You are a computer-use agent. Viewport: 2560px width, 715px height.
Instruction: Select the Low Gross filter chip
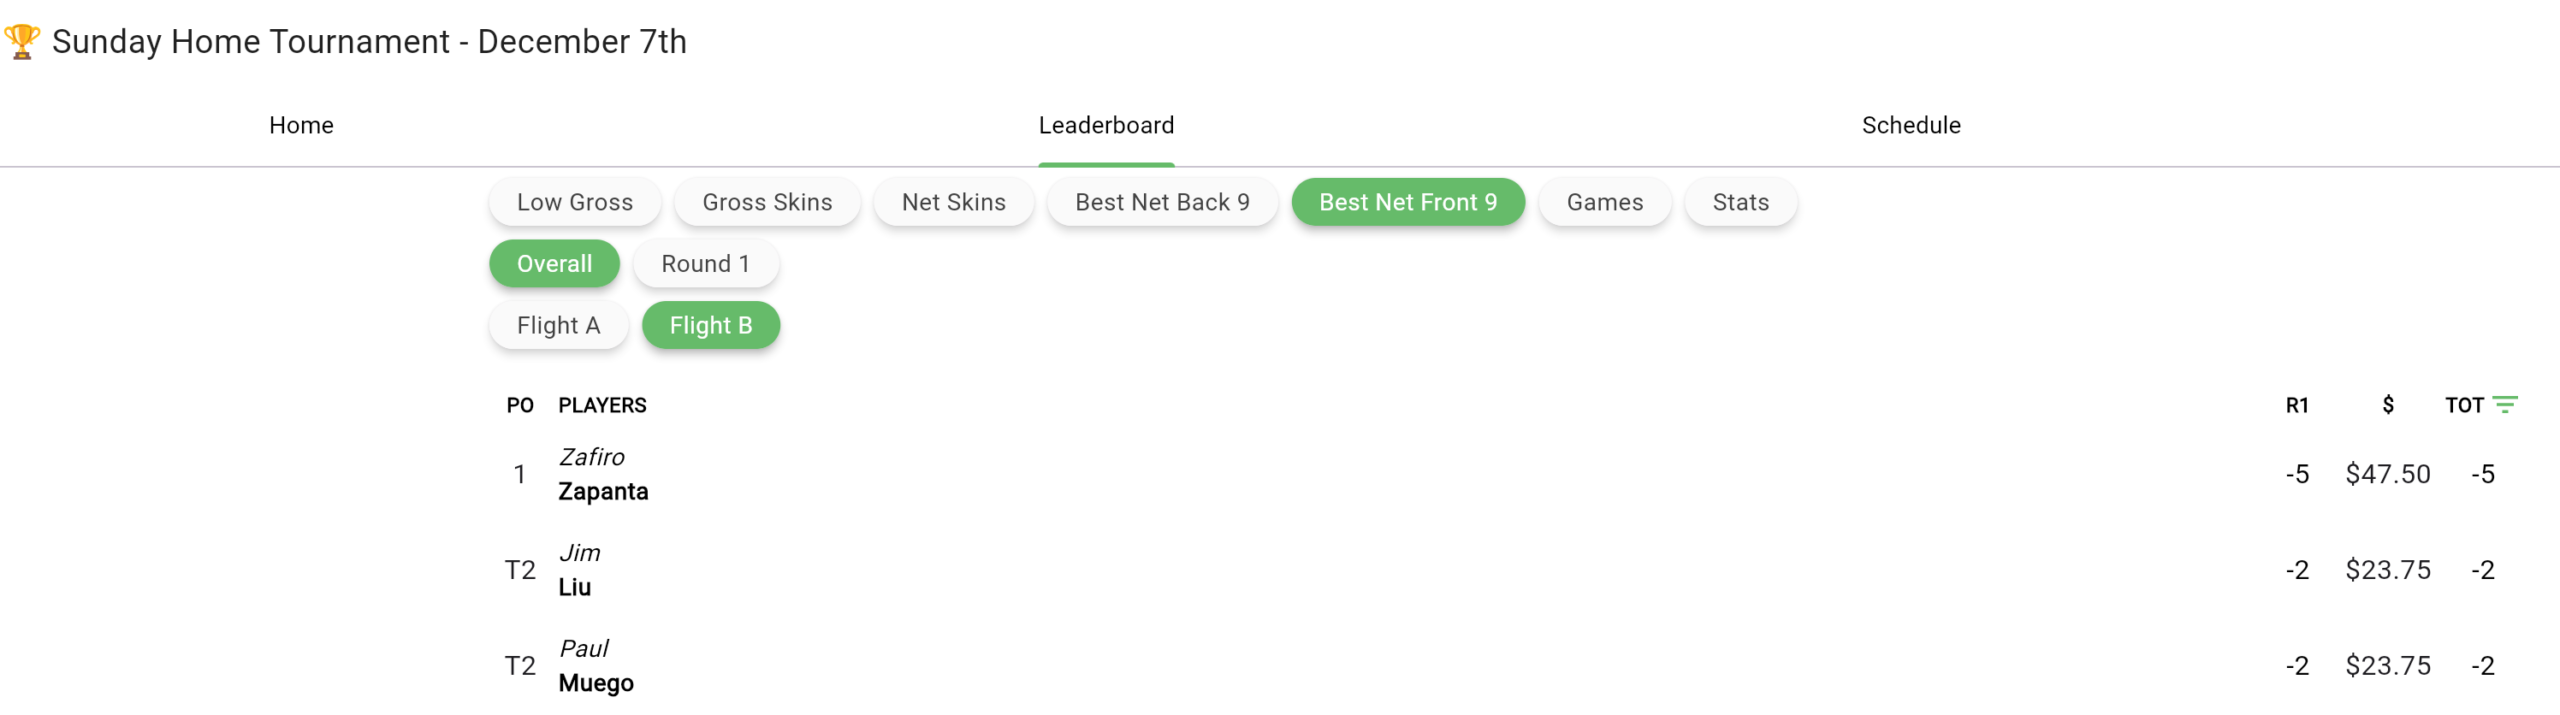(574, 202)
